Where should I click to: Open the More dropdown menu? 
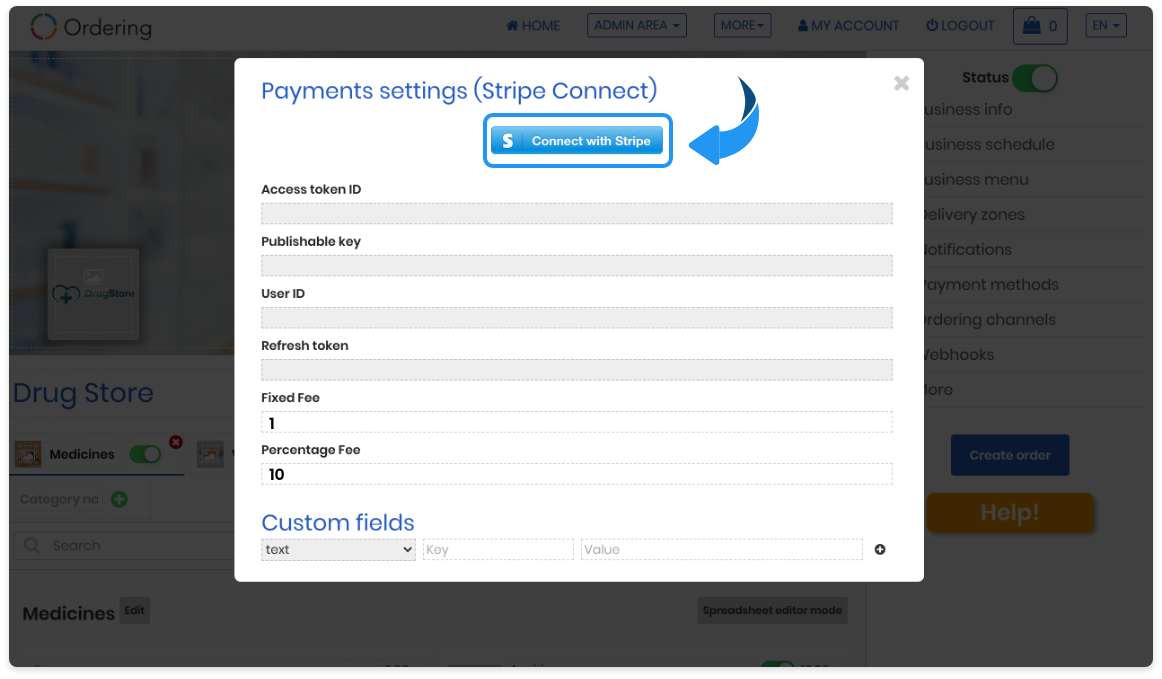tap(743, 25)
